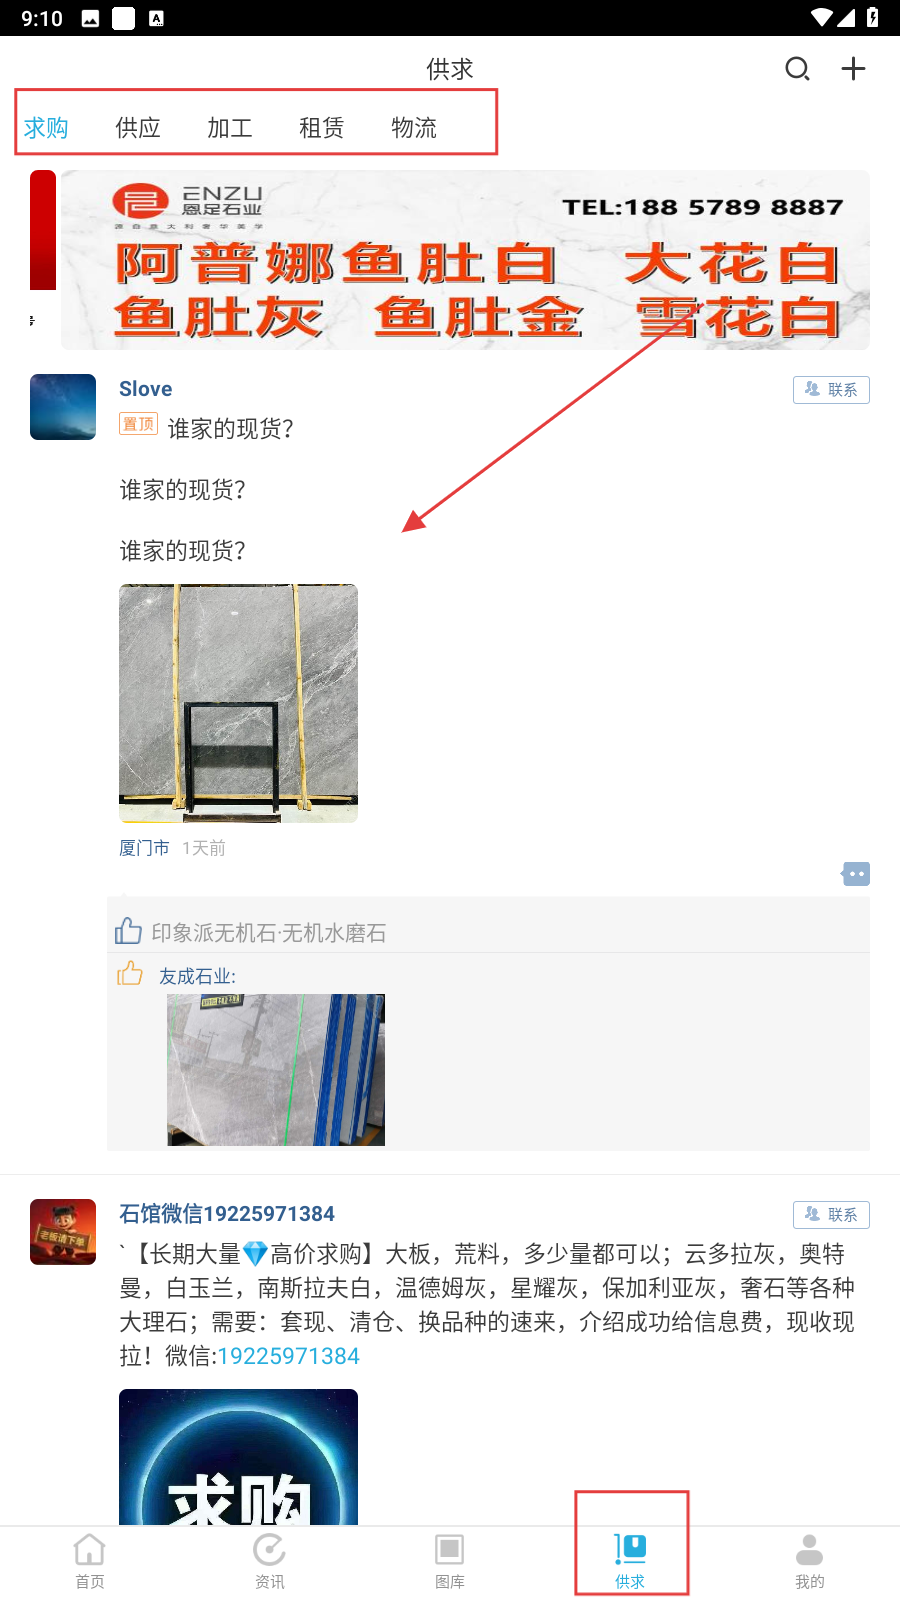The height and width of the screenshot is (1600, 900).
Task: Open the ENZU 恩足石业 advertisement banner
Action: [x=465, y=260]
